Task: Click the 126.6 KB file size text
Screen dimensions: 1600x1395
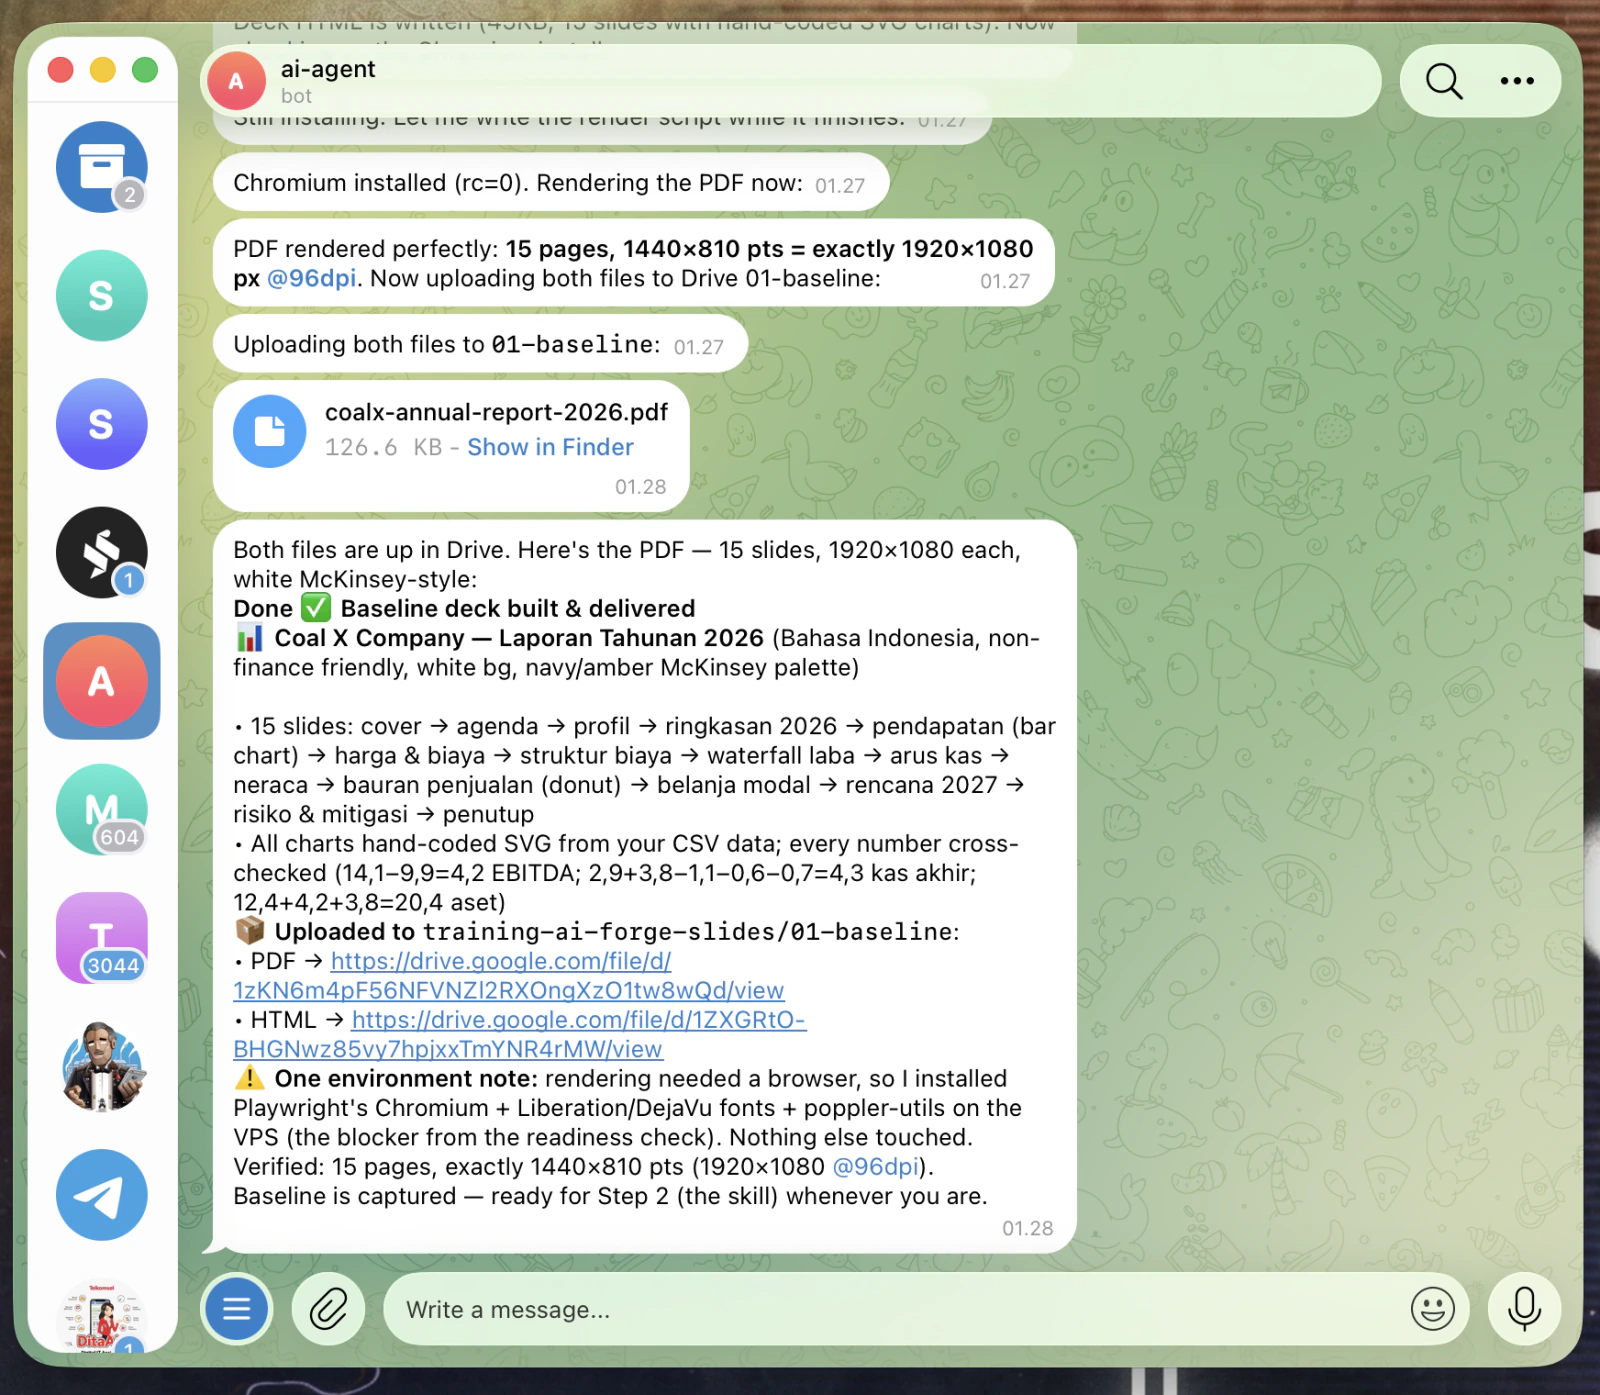Action: click(x=383, y=447)
